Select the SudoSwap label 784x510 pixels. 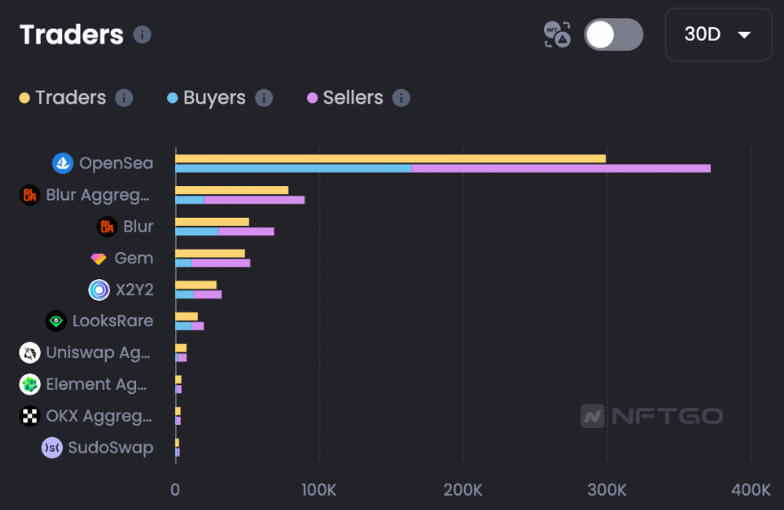click(110, 448)
